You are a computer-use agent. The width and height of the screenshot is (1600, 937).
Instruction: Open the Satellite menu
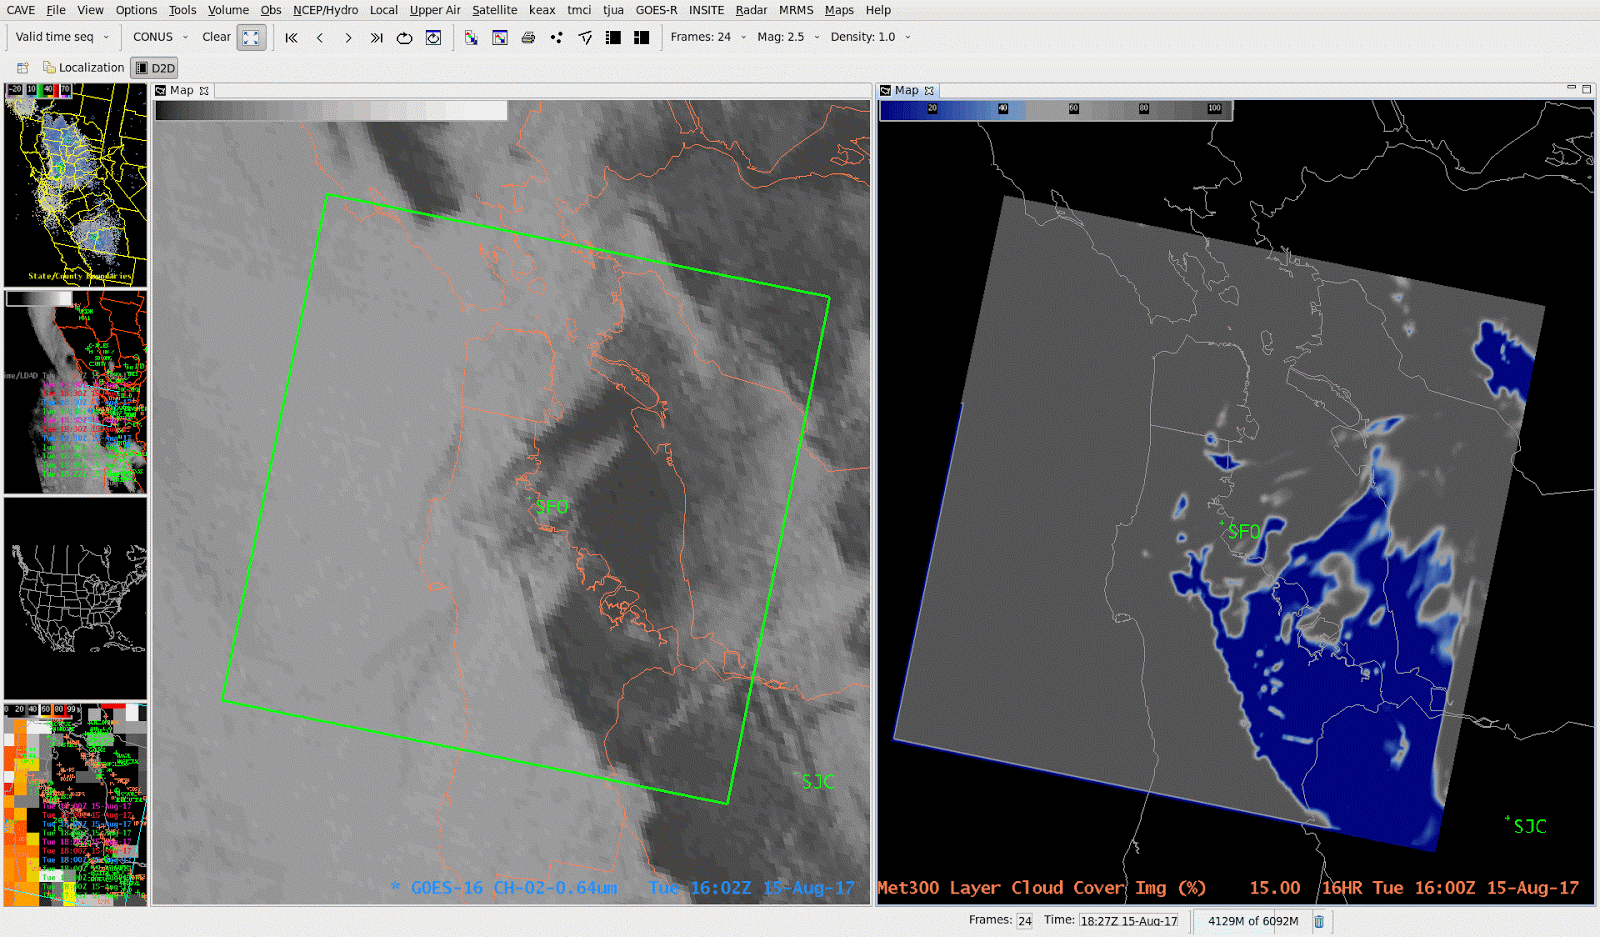pyautogui.click(x=495, y=10)
